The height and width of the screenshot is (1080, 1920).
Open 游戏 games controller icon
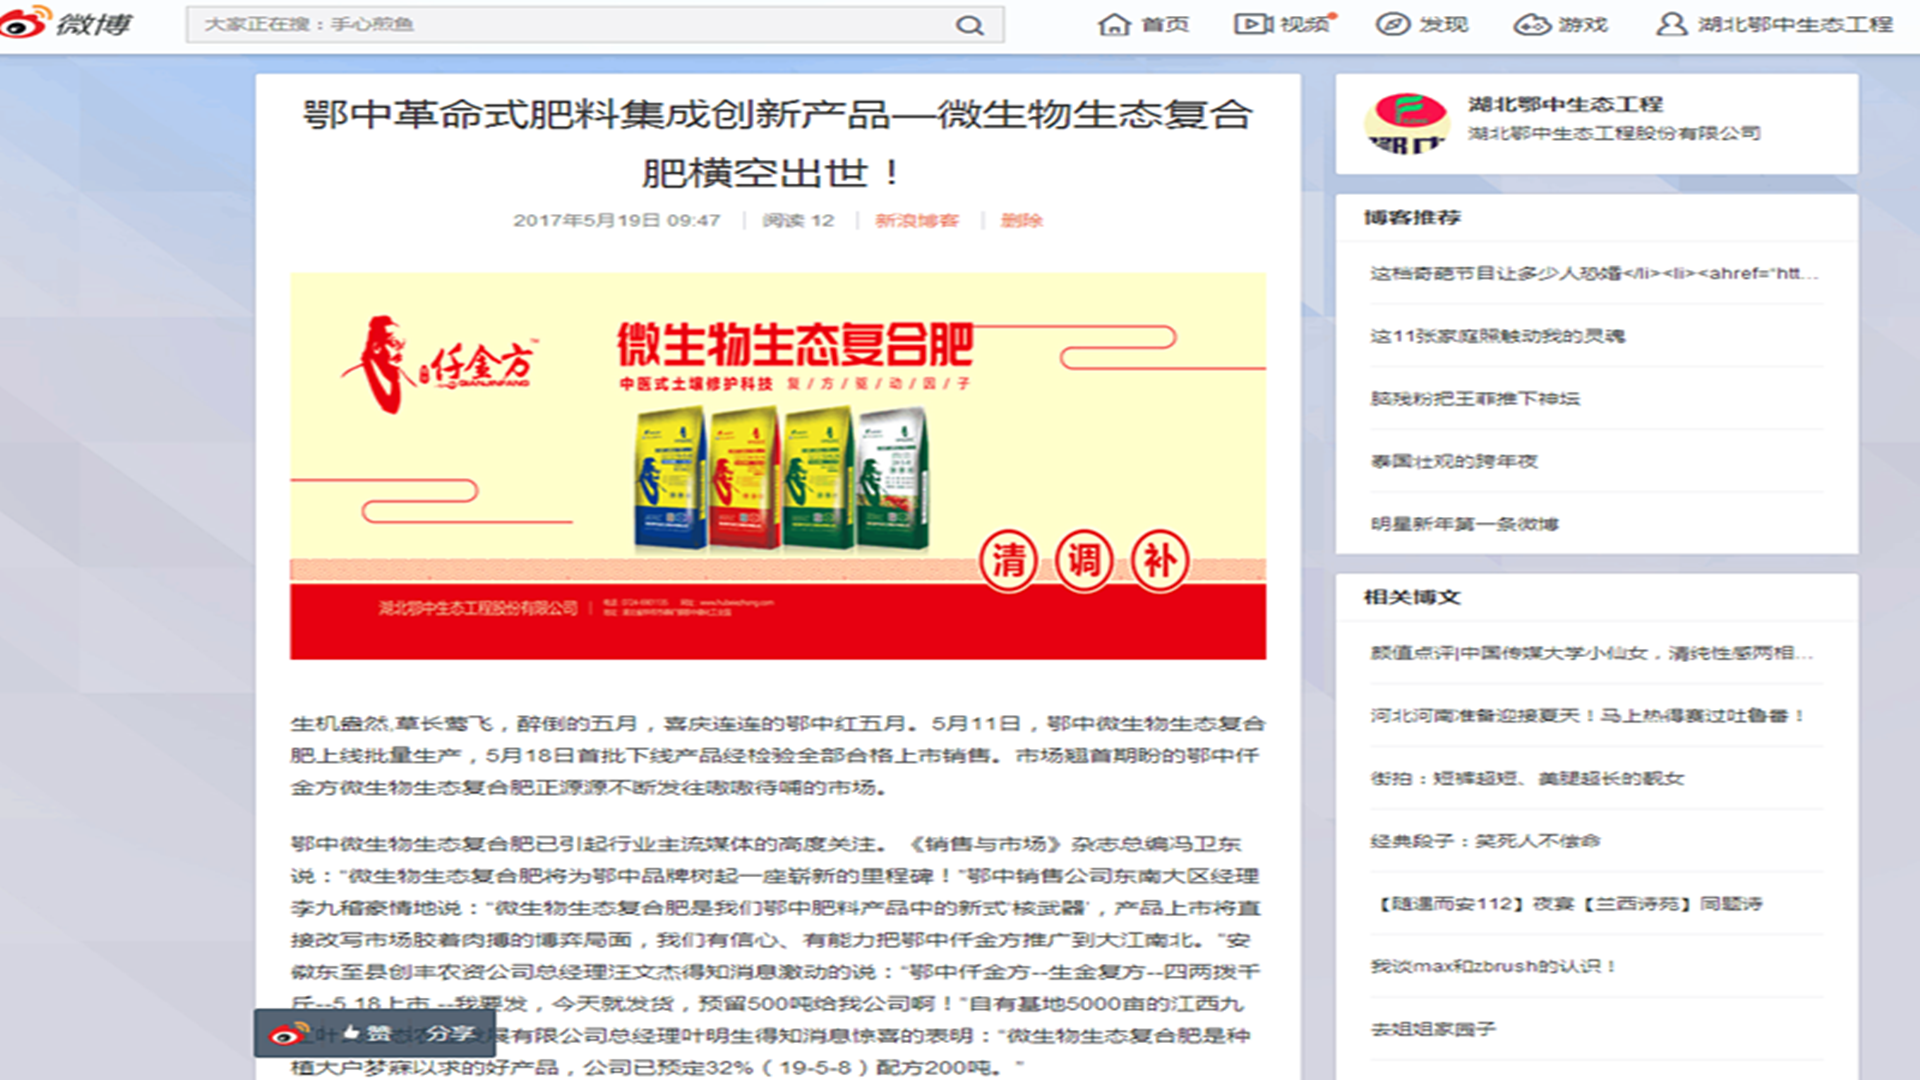pos(1531,24)
